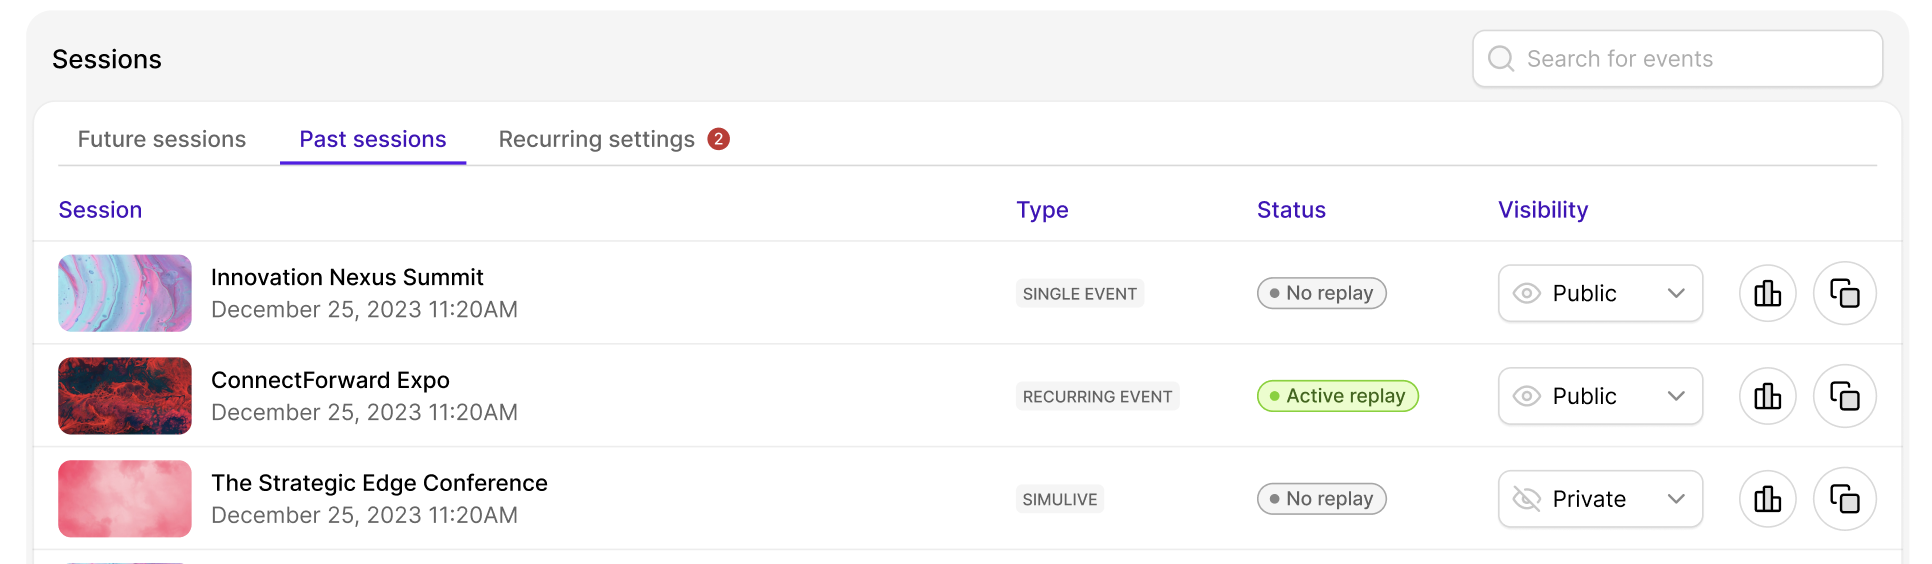
Task: Click the crossed-eye icon on Private visibility
Action: (1526, 499)
